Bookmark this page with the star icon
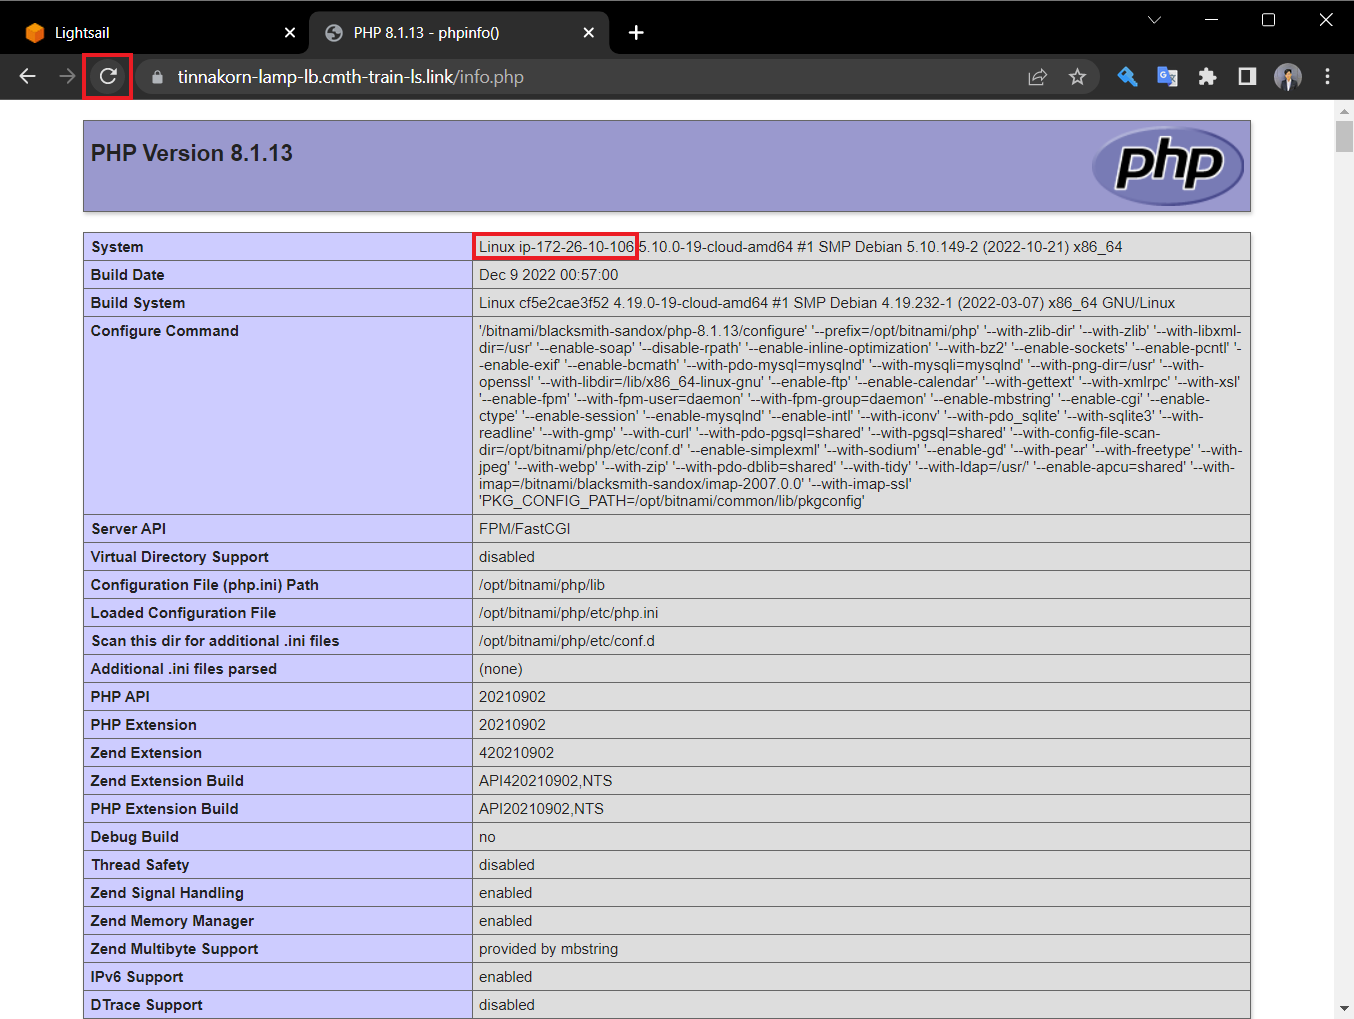Screen dimensions: 1354x1019 click(x=1077, y=77)
